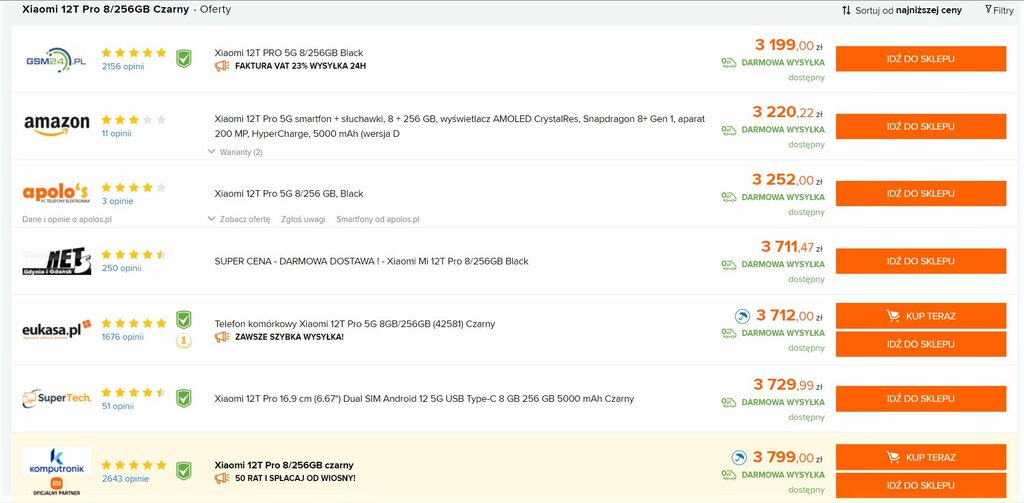Click the Zgłoś uwagi link

pyautogui.click(x=303, y=219)
